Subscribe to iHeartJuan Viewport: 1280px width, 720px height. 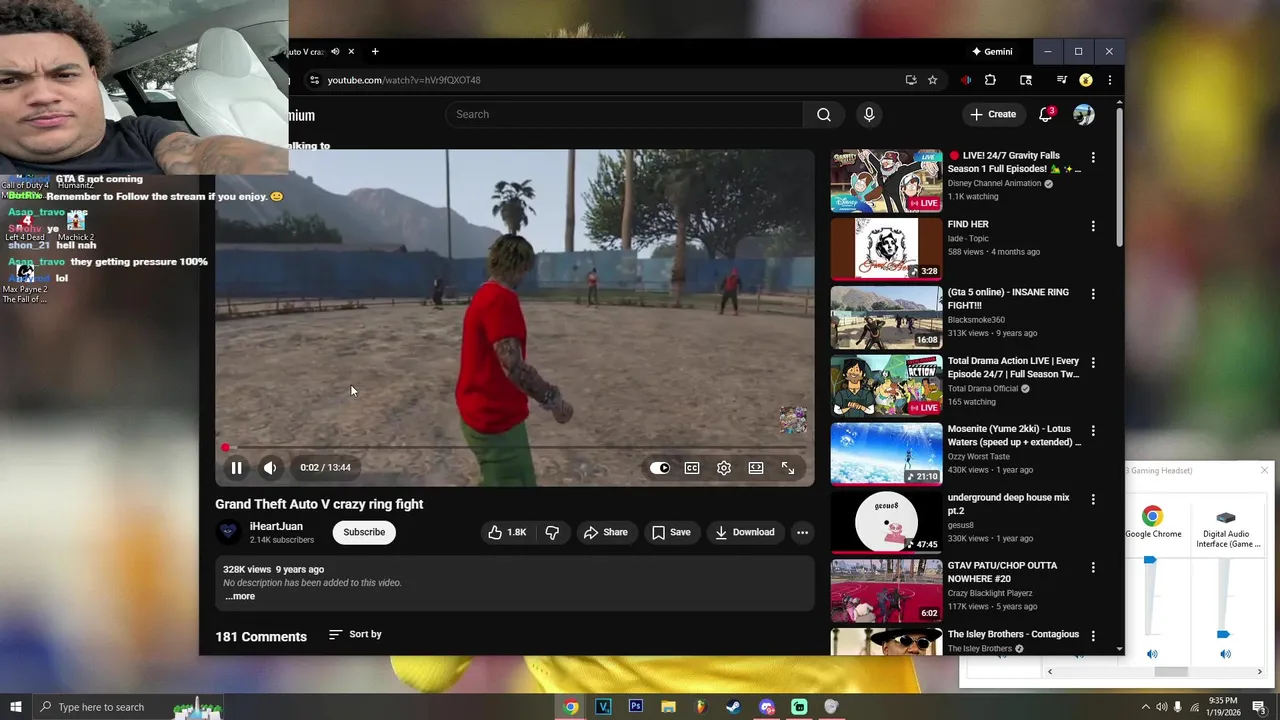click(x=364, y=532)
